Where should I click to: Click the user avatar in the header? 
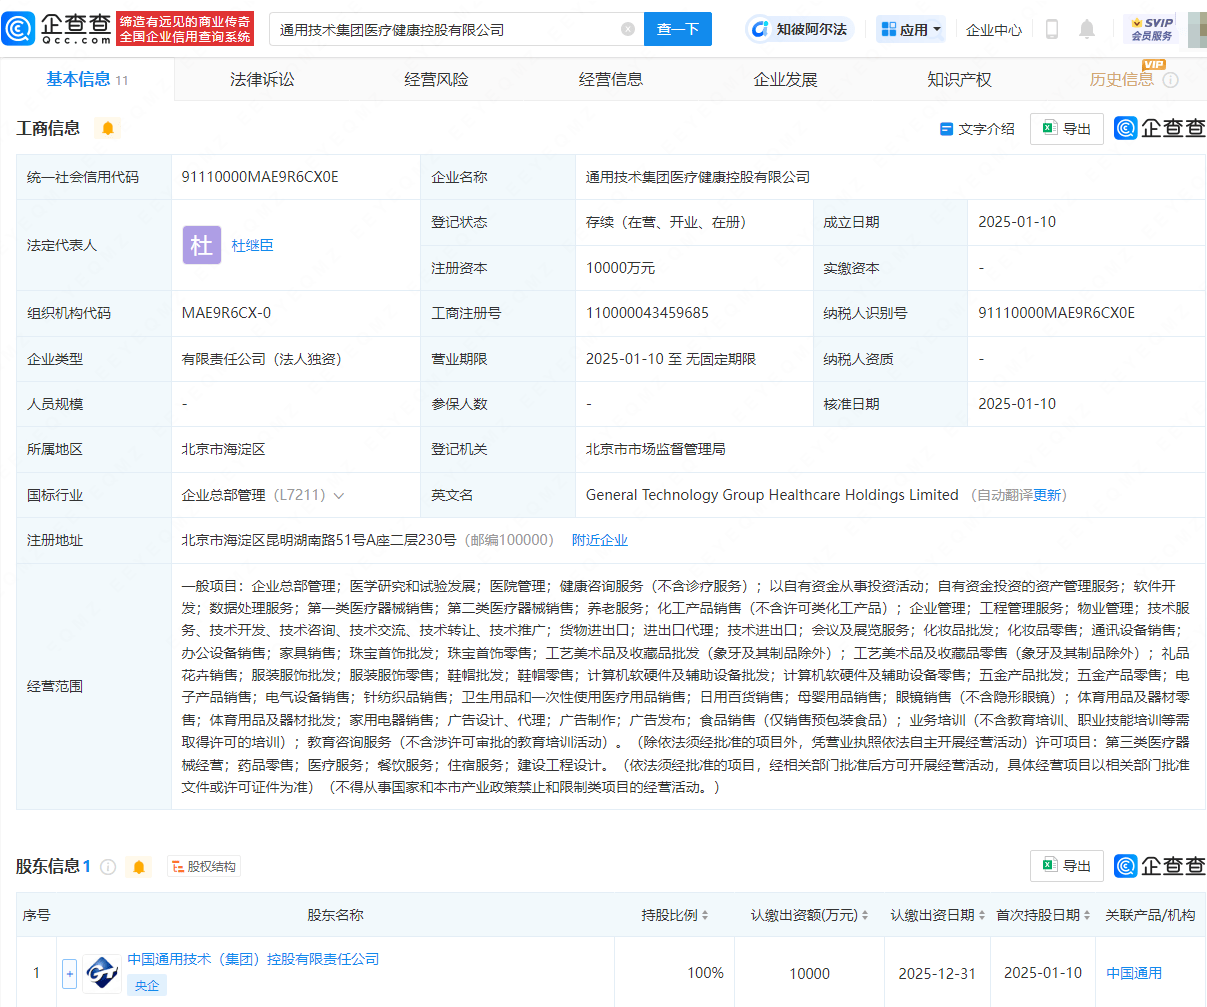pyautogui.click(x=1197, y=29)
